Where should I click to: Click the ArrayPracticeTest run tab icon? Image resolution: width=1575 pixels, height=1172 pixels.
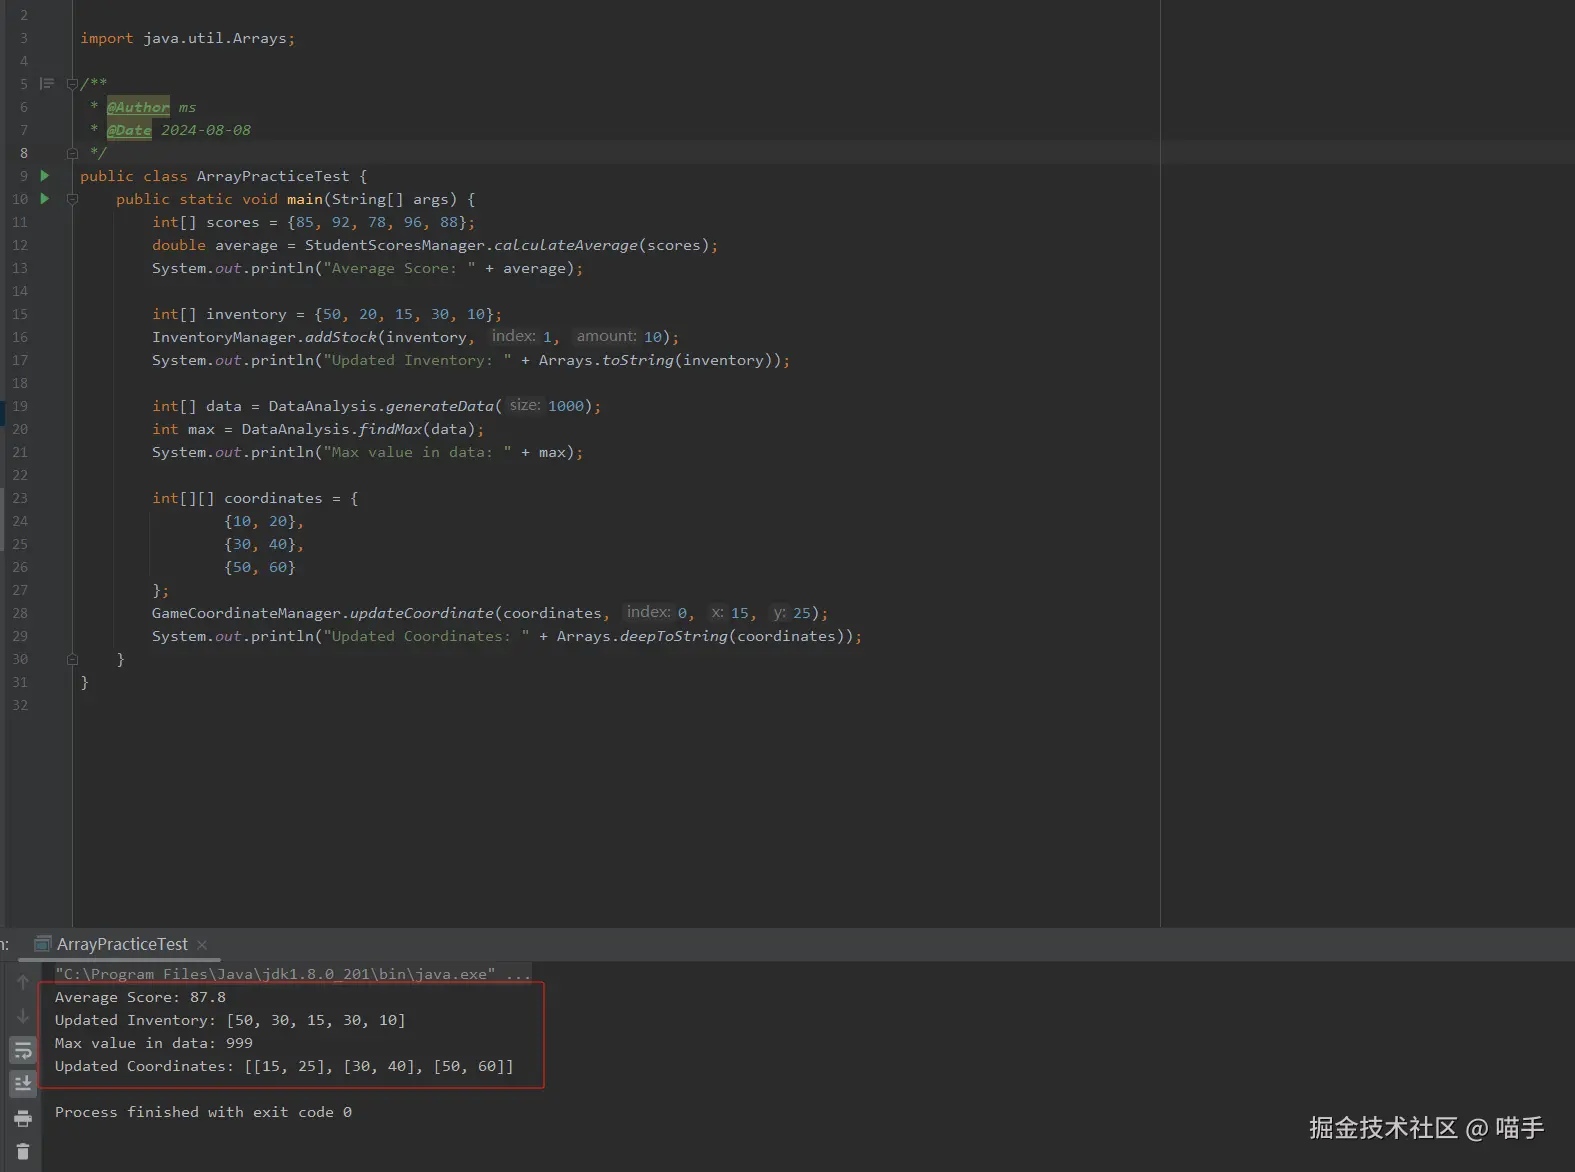pos(43,944)
